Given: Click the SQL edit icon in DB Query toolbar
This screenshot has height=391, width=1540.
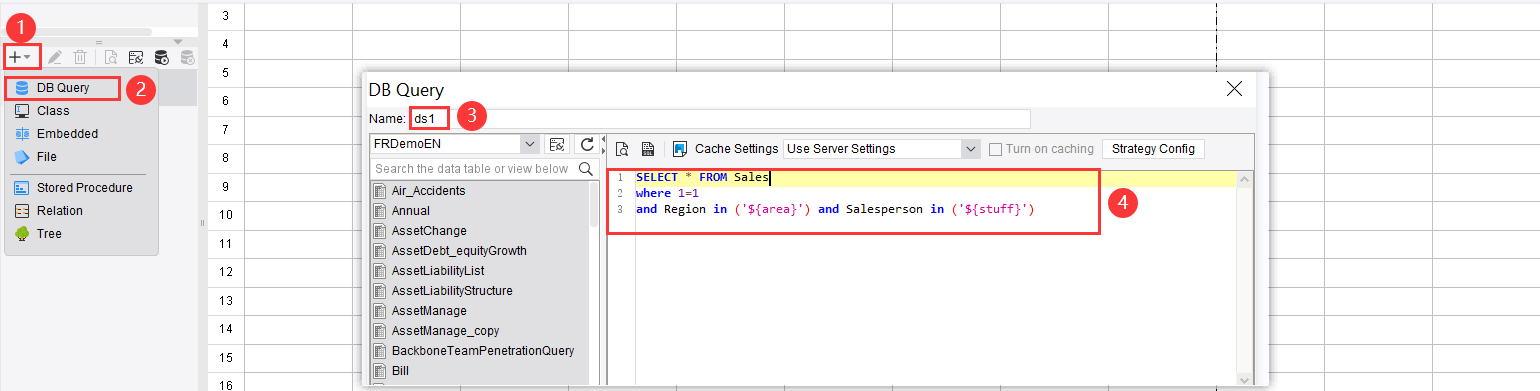Looking at the screenshot, I should (648, 149).
